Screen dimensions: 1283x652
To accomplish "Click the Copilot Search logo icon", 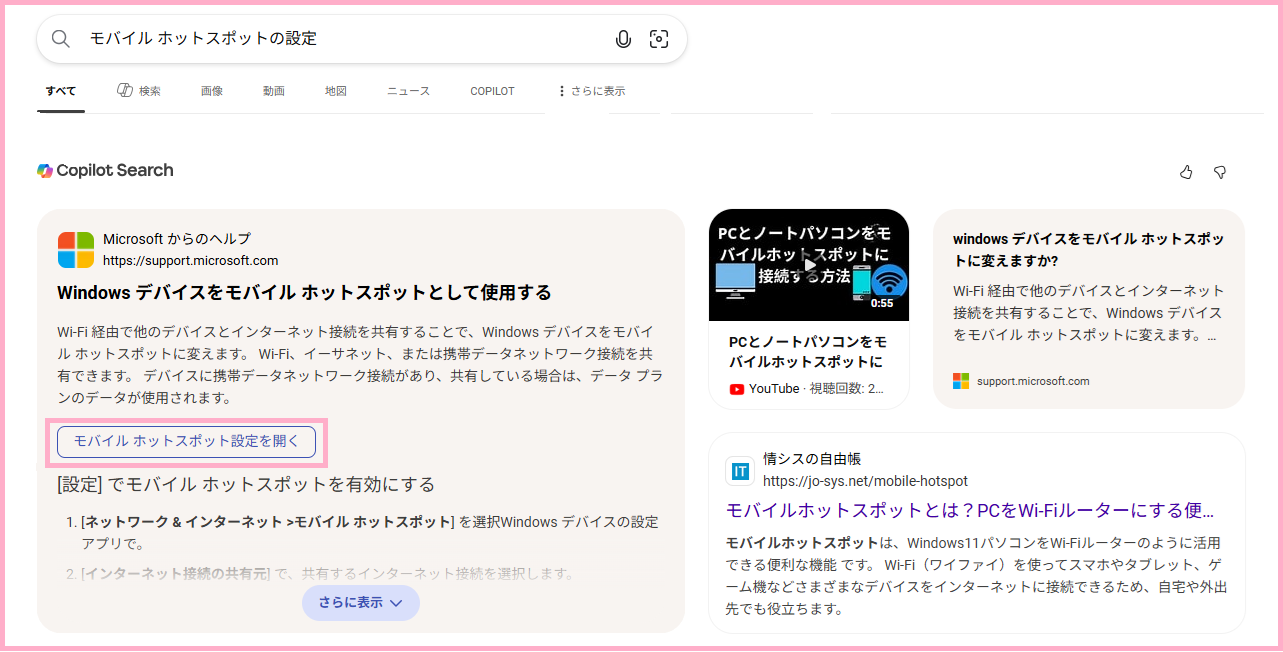I will [45, 170].
